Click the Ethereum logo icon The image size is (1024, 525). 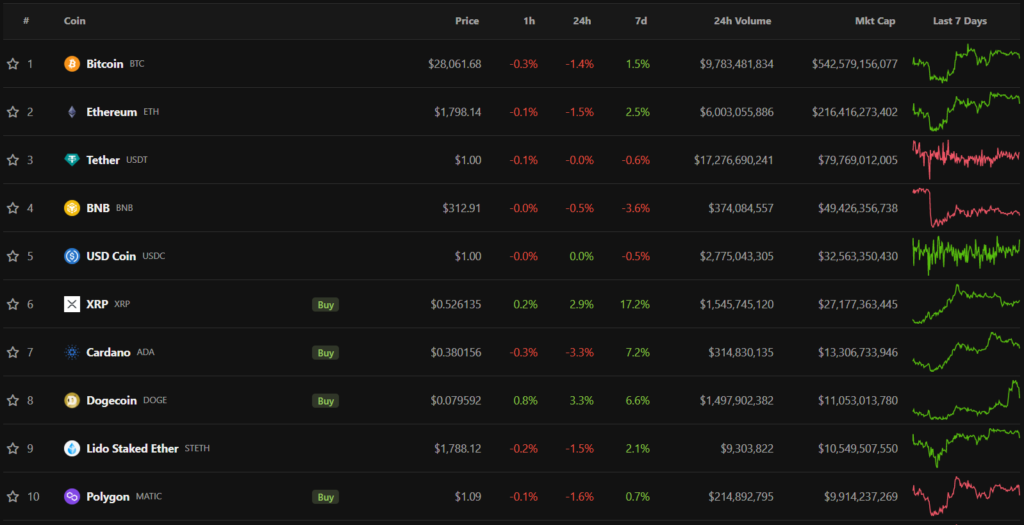click(72, 112)
